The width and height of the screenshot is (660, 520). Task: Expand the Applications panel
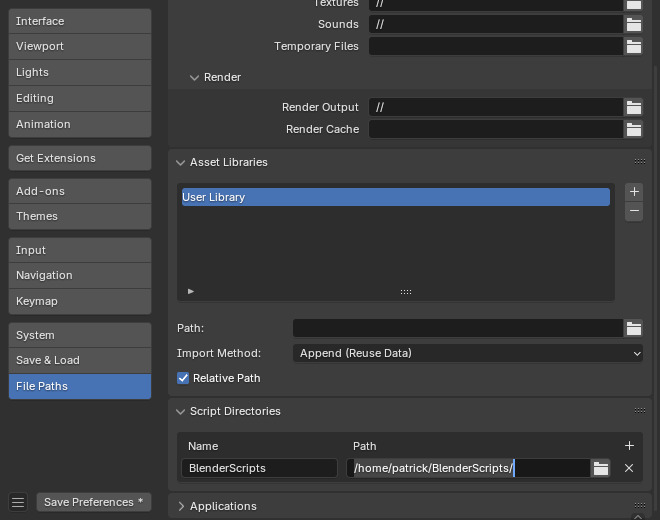(181, 506)
